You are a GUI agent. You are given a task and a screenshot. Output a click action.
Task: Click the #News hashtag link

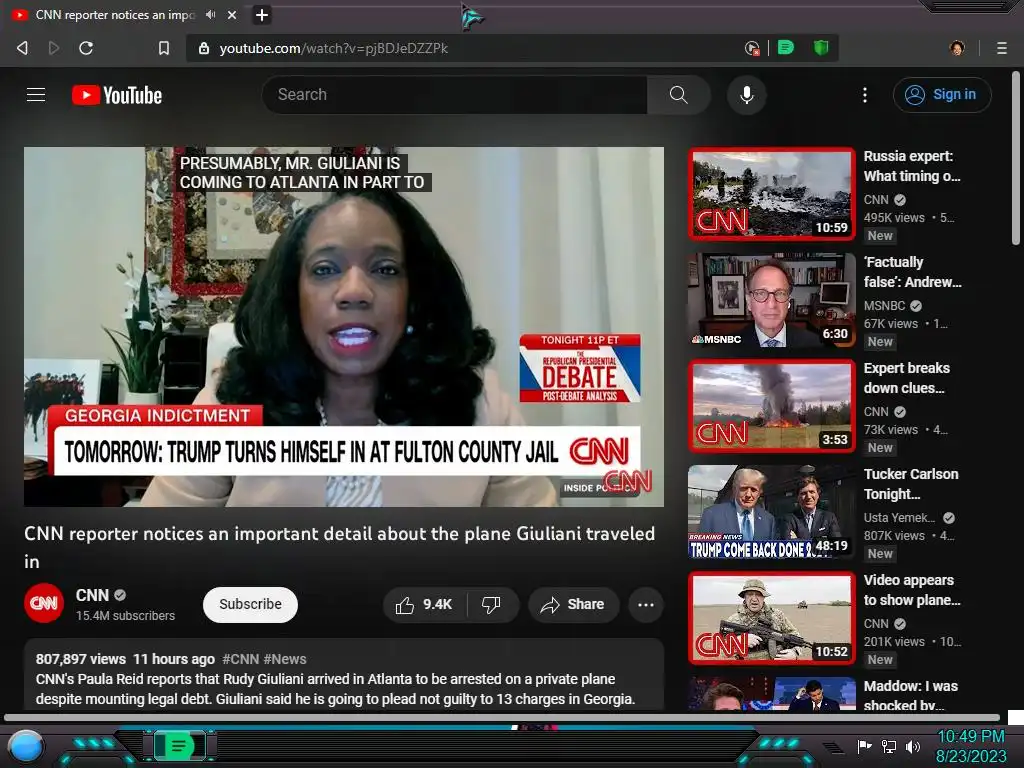click(x=285, y=659)
